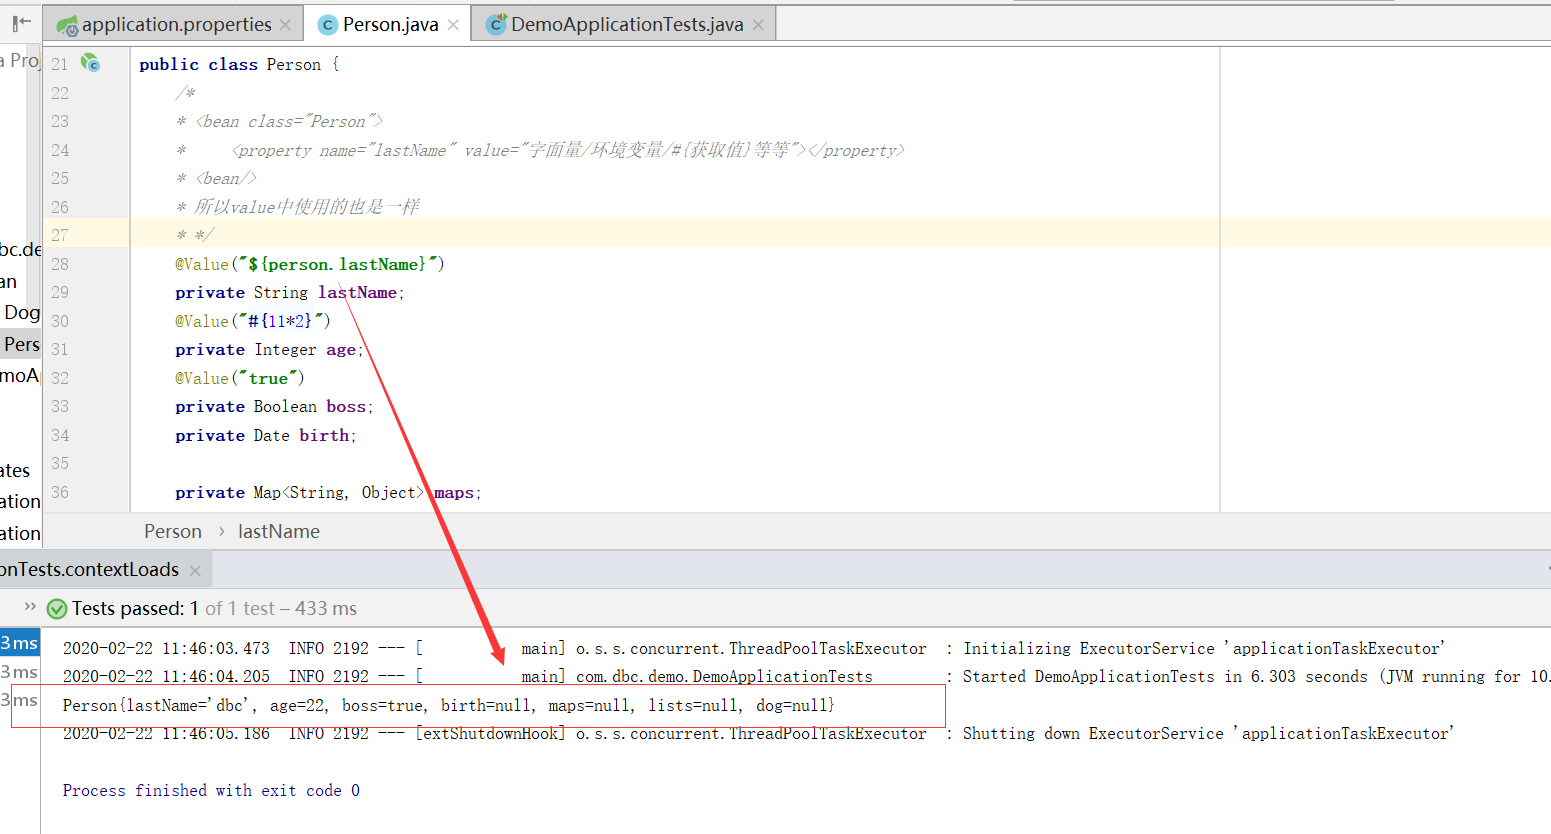Click the Tests passed green check icon

coord(57,608)
